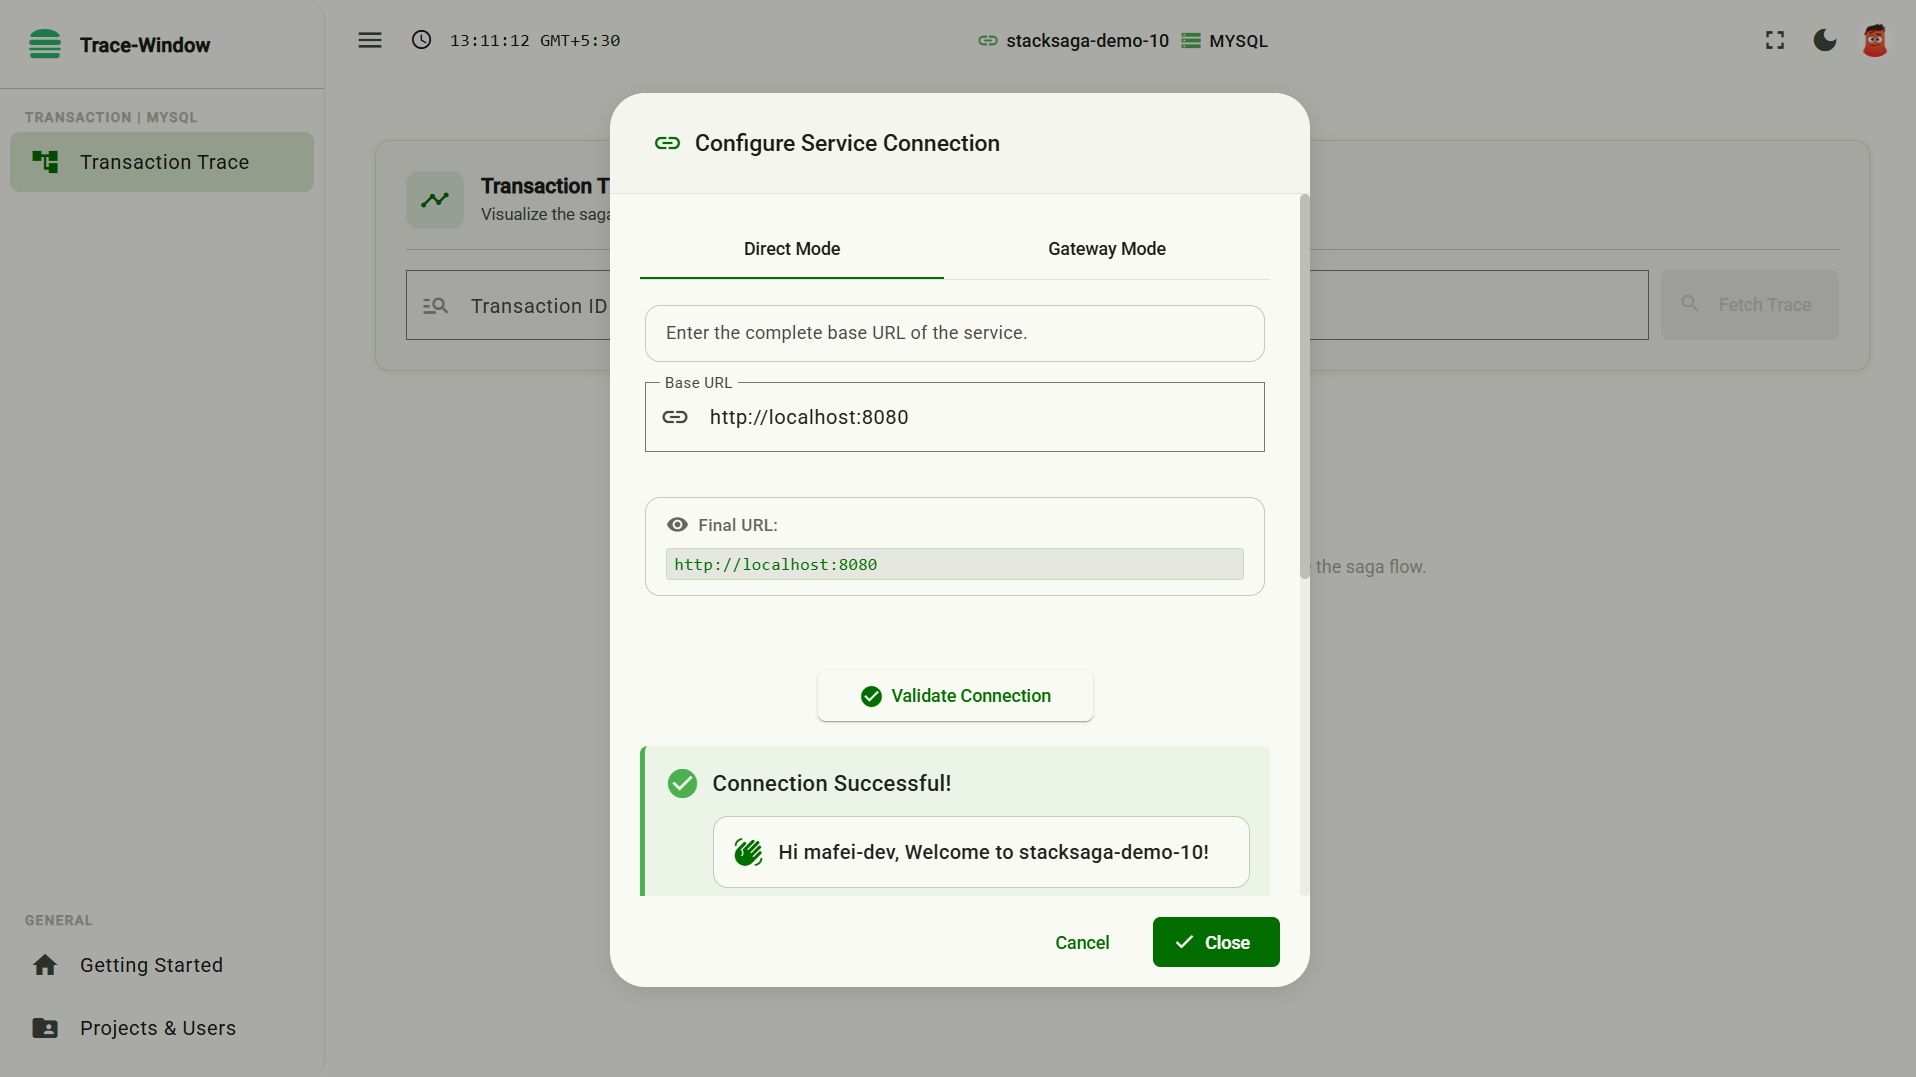Click the database icon next to MYSQL
This screenshot has width=1916, height=1077.
coord(1191,41)
